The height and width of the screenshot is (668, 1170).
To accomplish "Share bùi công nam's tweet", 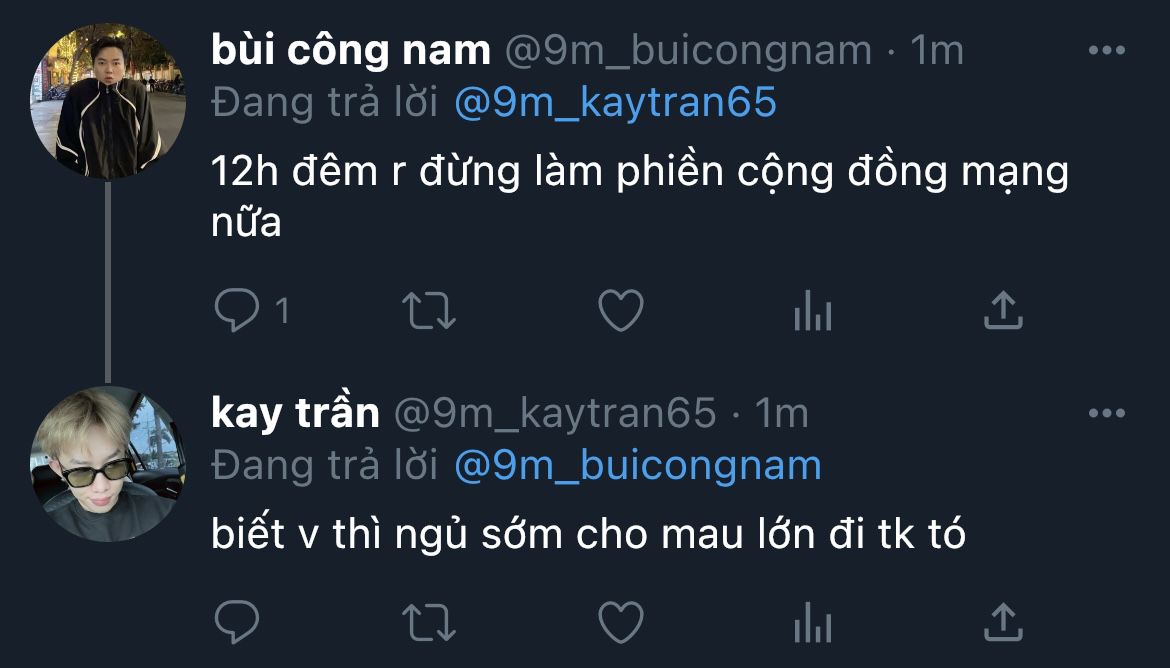I will click(1003, 310).
